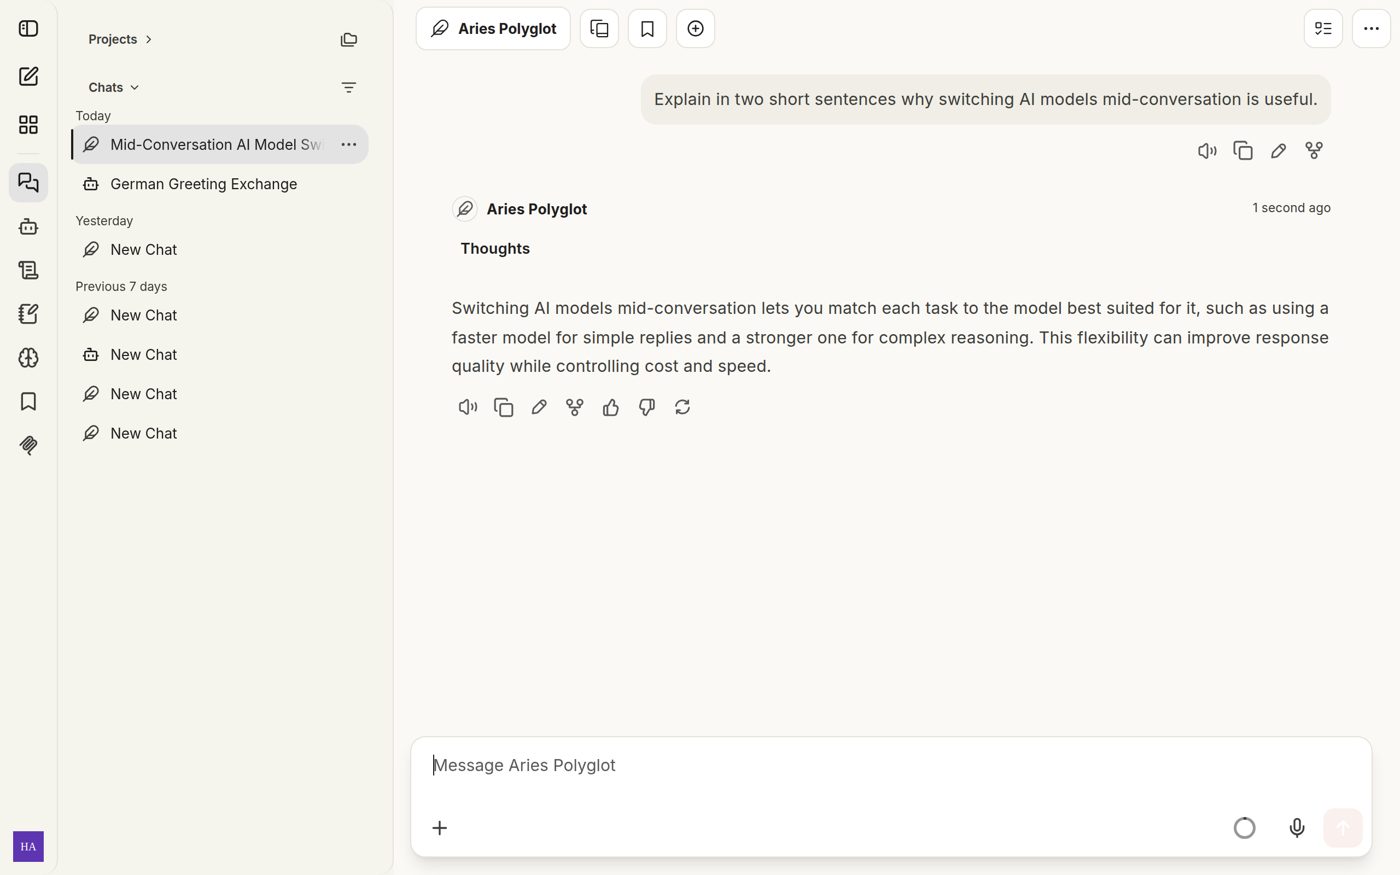Open the apps grid icon in sidebar

coord(28,124)
